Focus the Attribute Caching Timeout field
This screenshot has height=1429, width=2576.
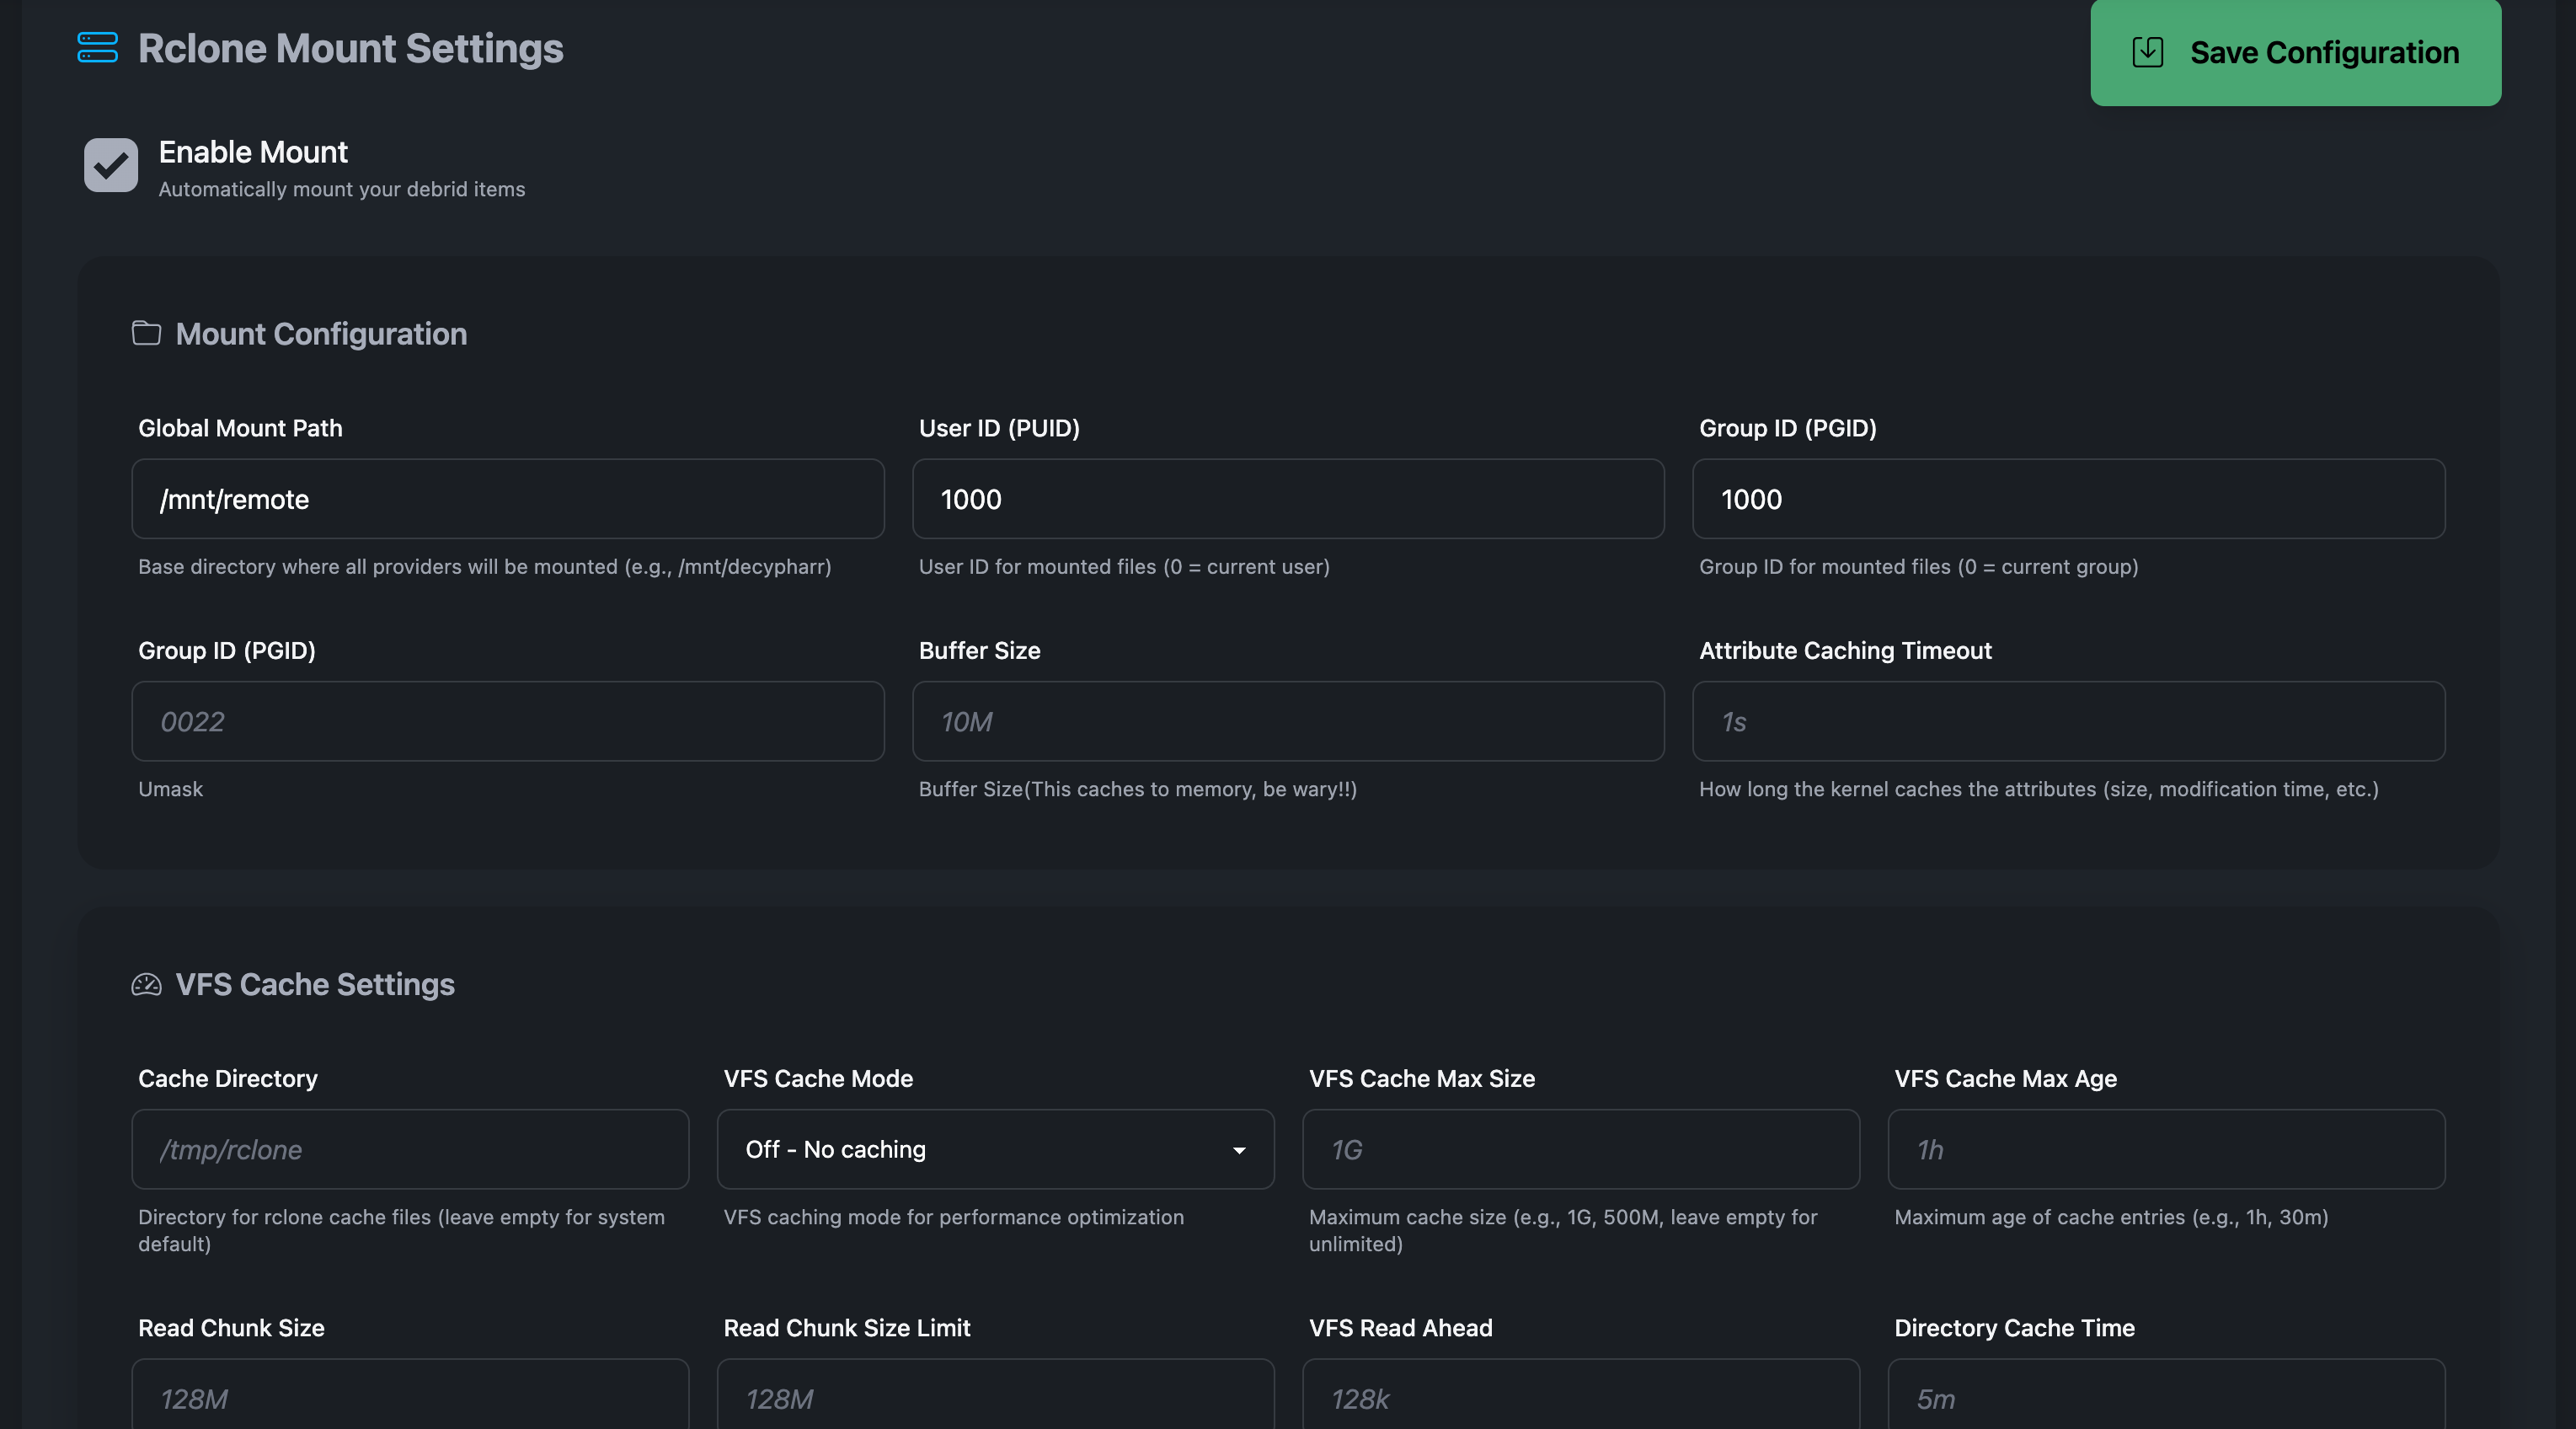click(2068, 721)
